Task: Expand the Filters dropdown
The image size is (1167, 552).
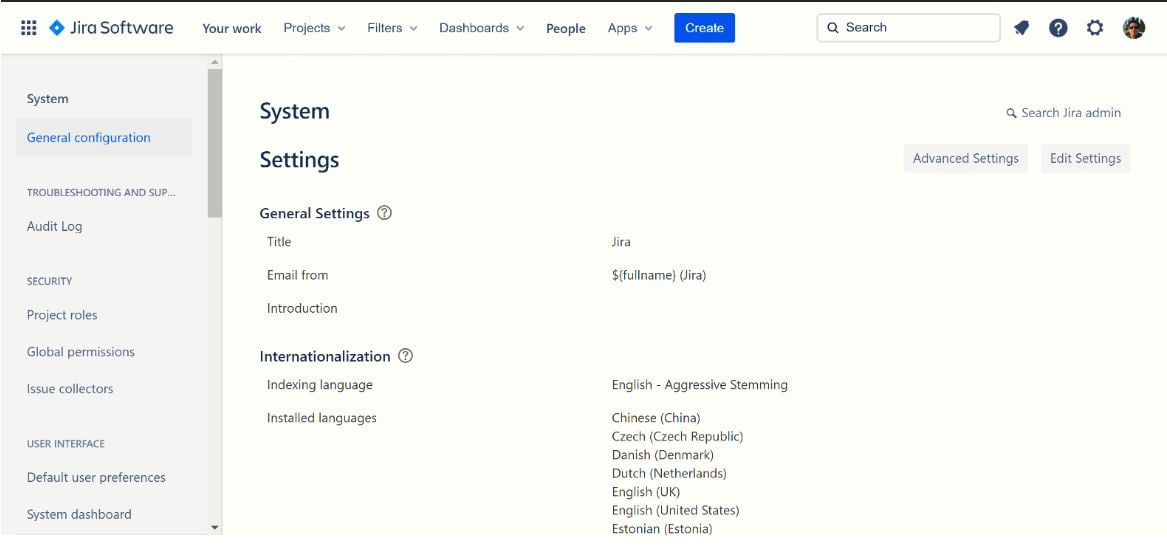Action: 392,28
